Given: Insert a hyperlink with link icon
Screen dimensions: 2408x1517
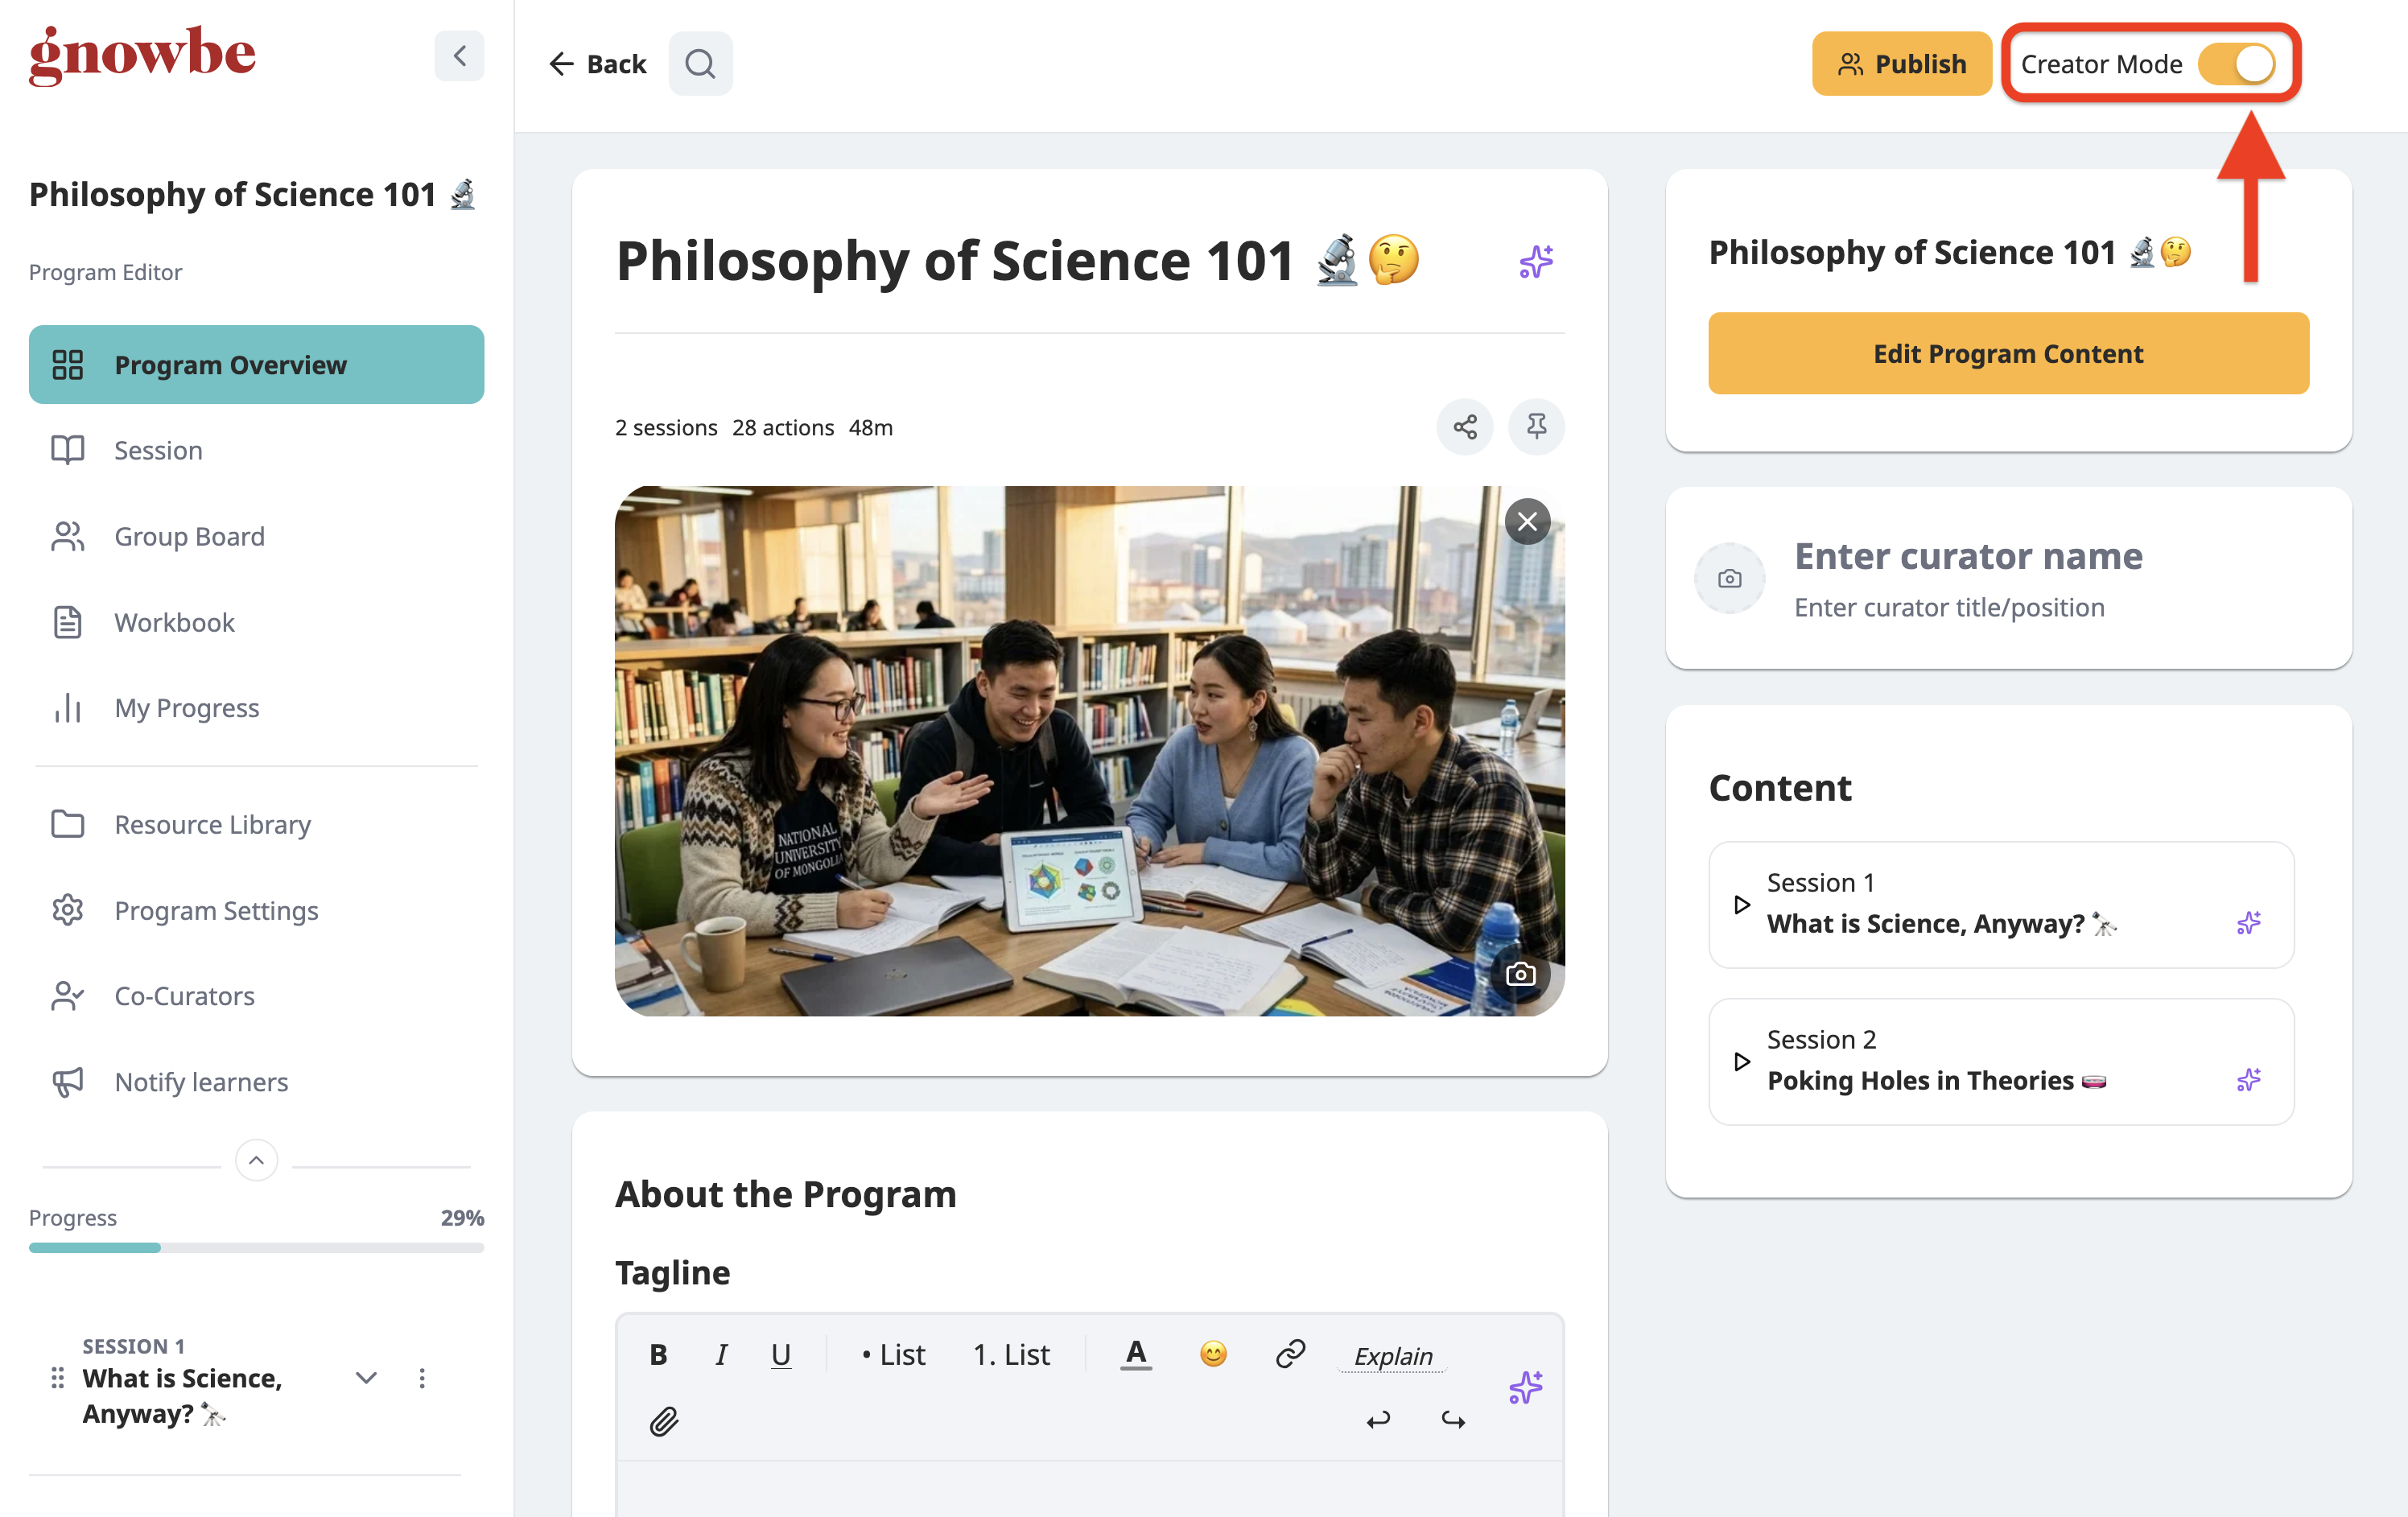Looking at the screenshot, I should (1290, 1354).
